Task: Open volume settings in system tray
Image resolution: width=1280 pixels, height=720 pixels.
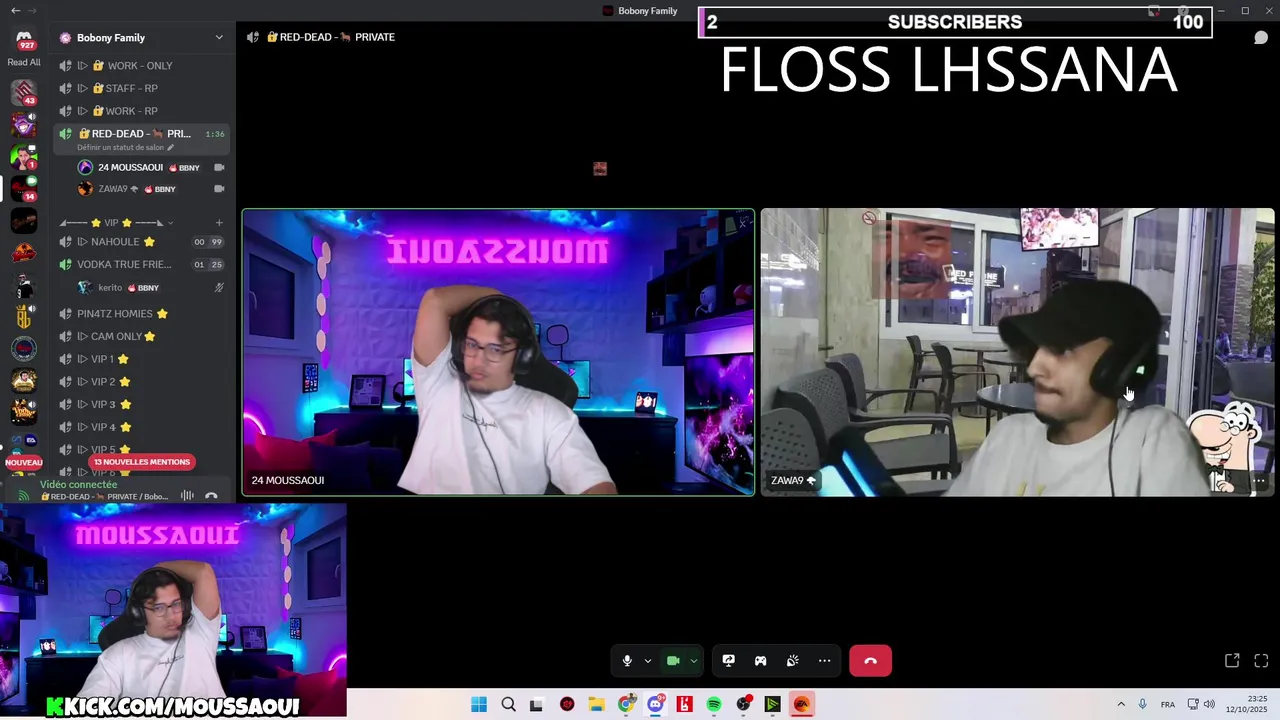Action: point(1209,705)
